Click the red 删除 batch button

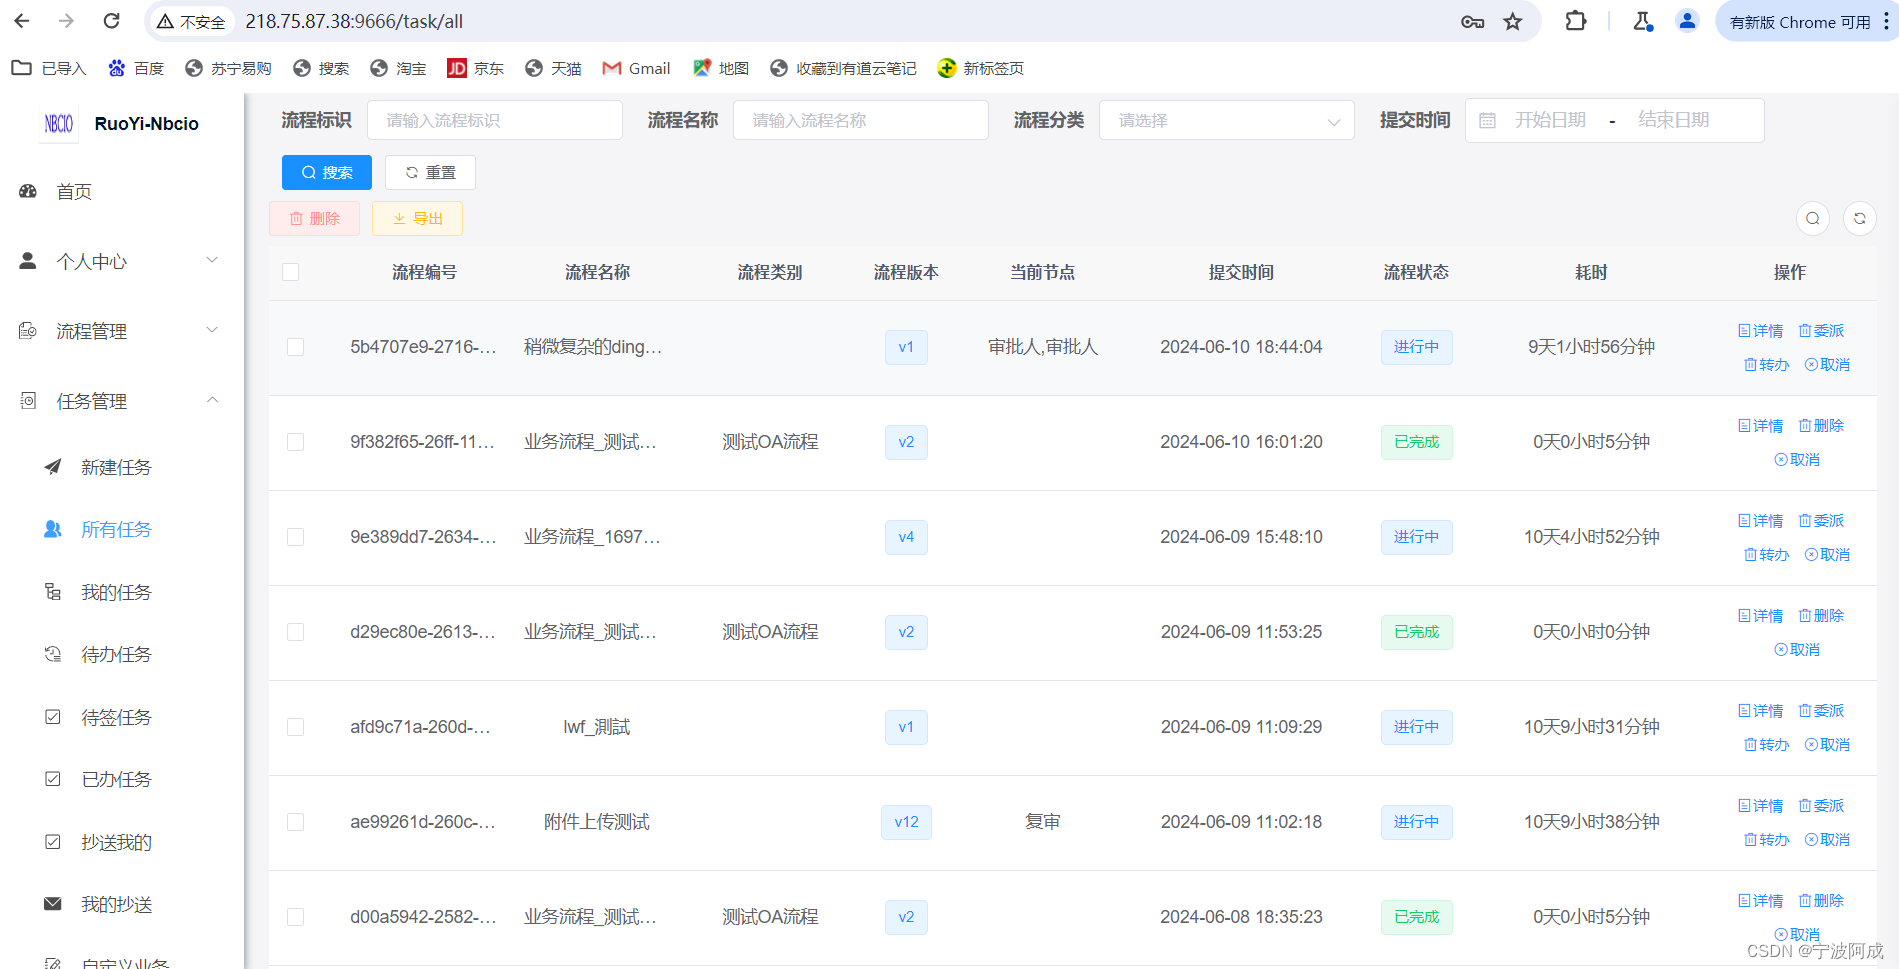314,218
